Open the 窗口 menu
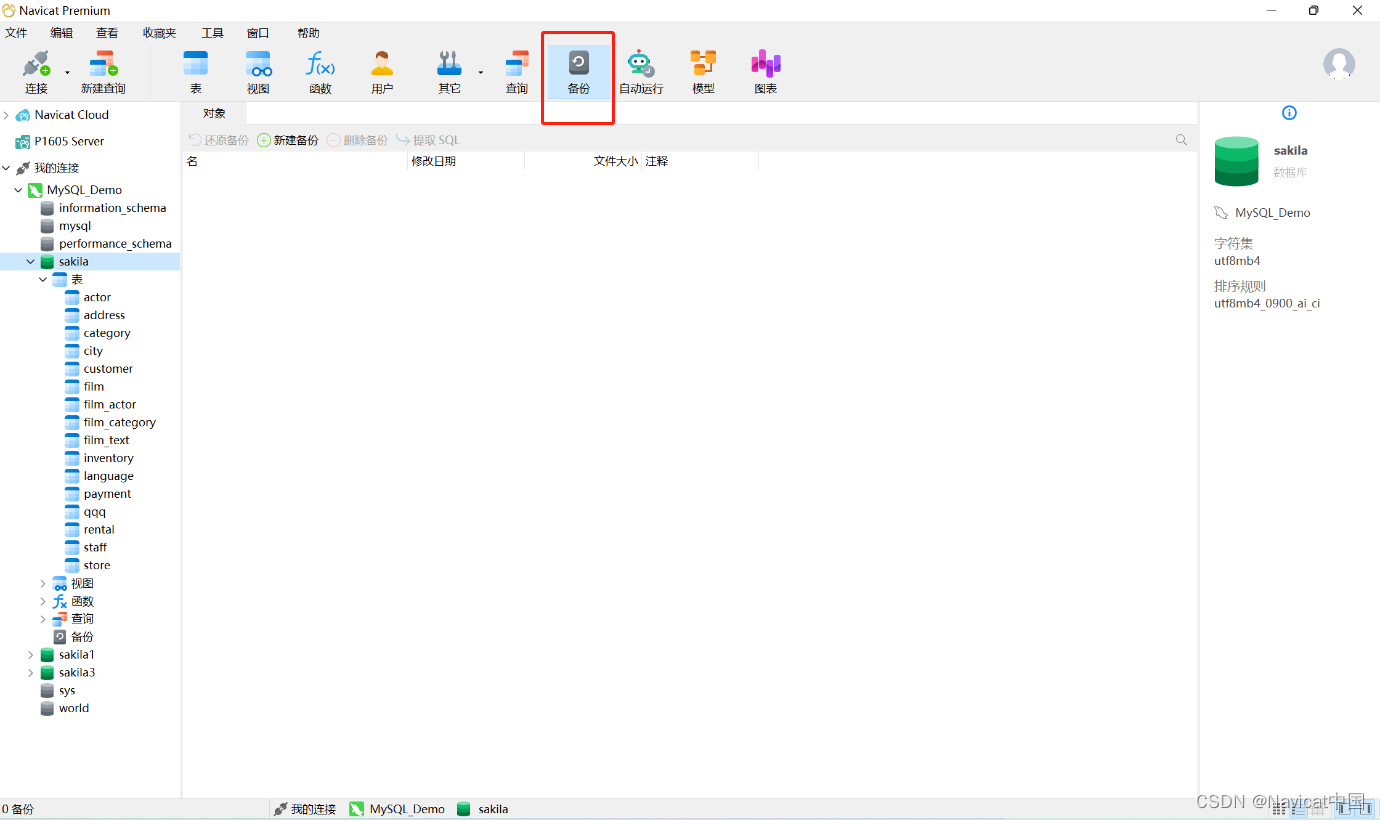Screen dimensions: 1380x820 [x=258, y=33]
